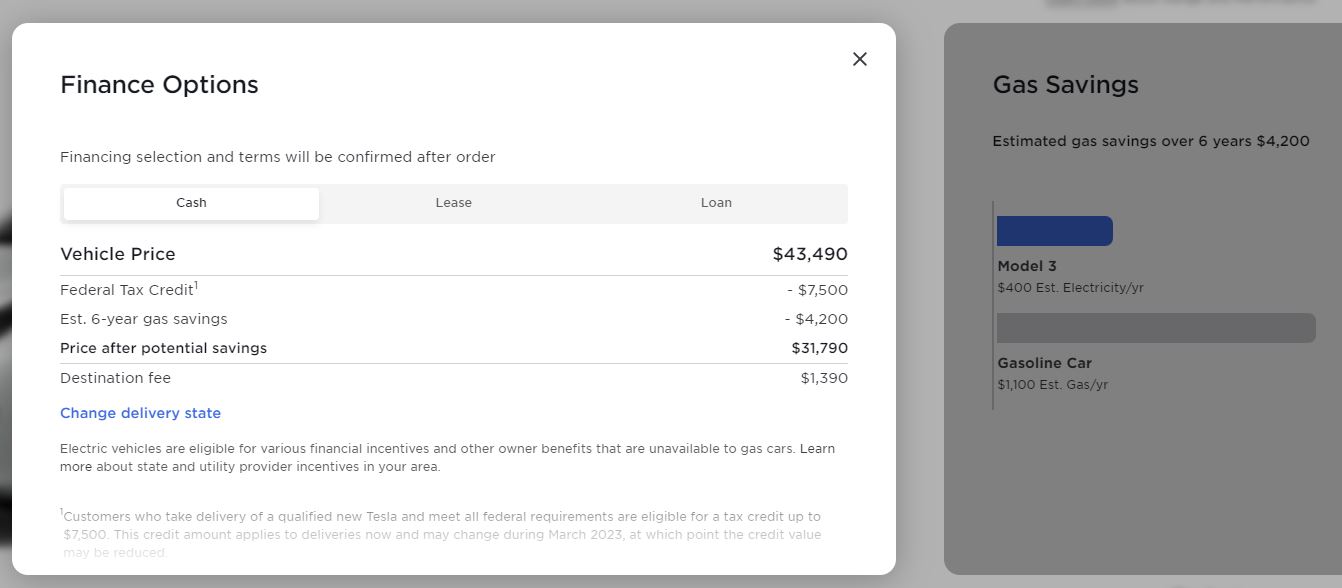Click the gray Gasoline Car bar
Image resolution: width=1342 pixels, height=588 pixels.
[1155, 328]
